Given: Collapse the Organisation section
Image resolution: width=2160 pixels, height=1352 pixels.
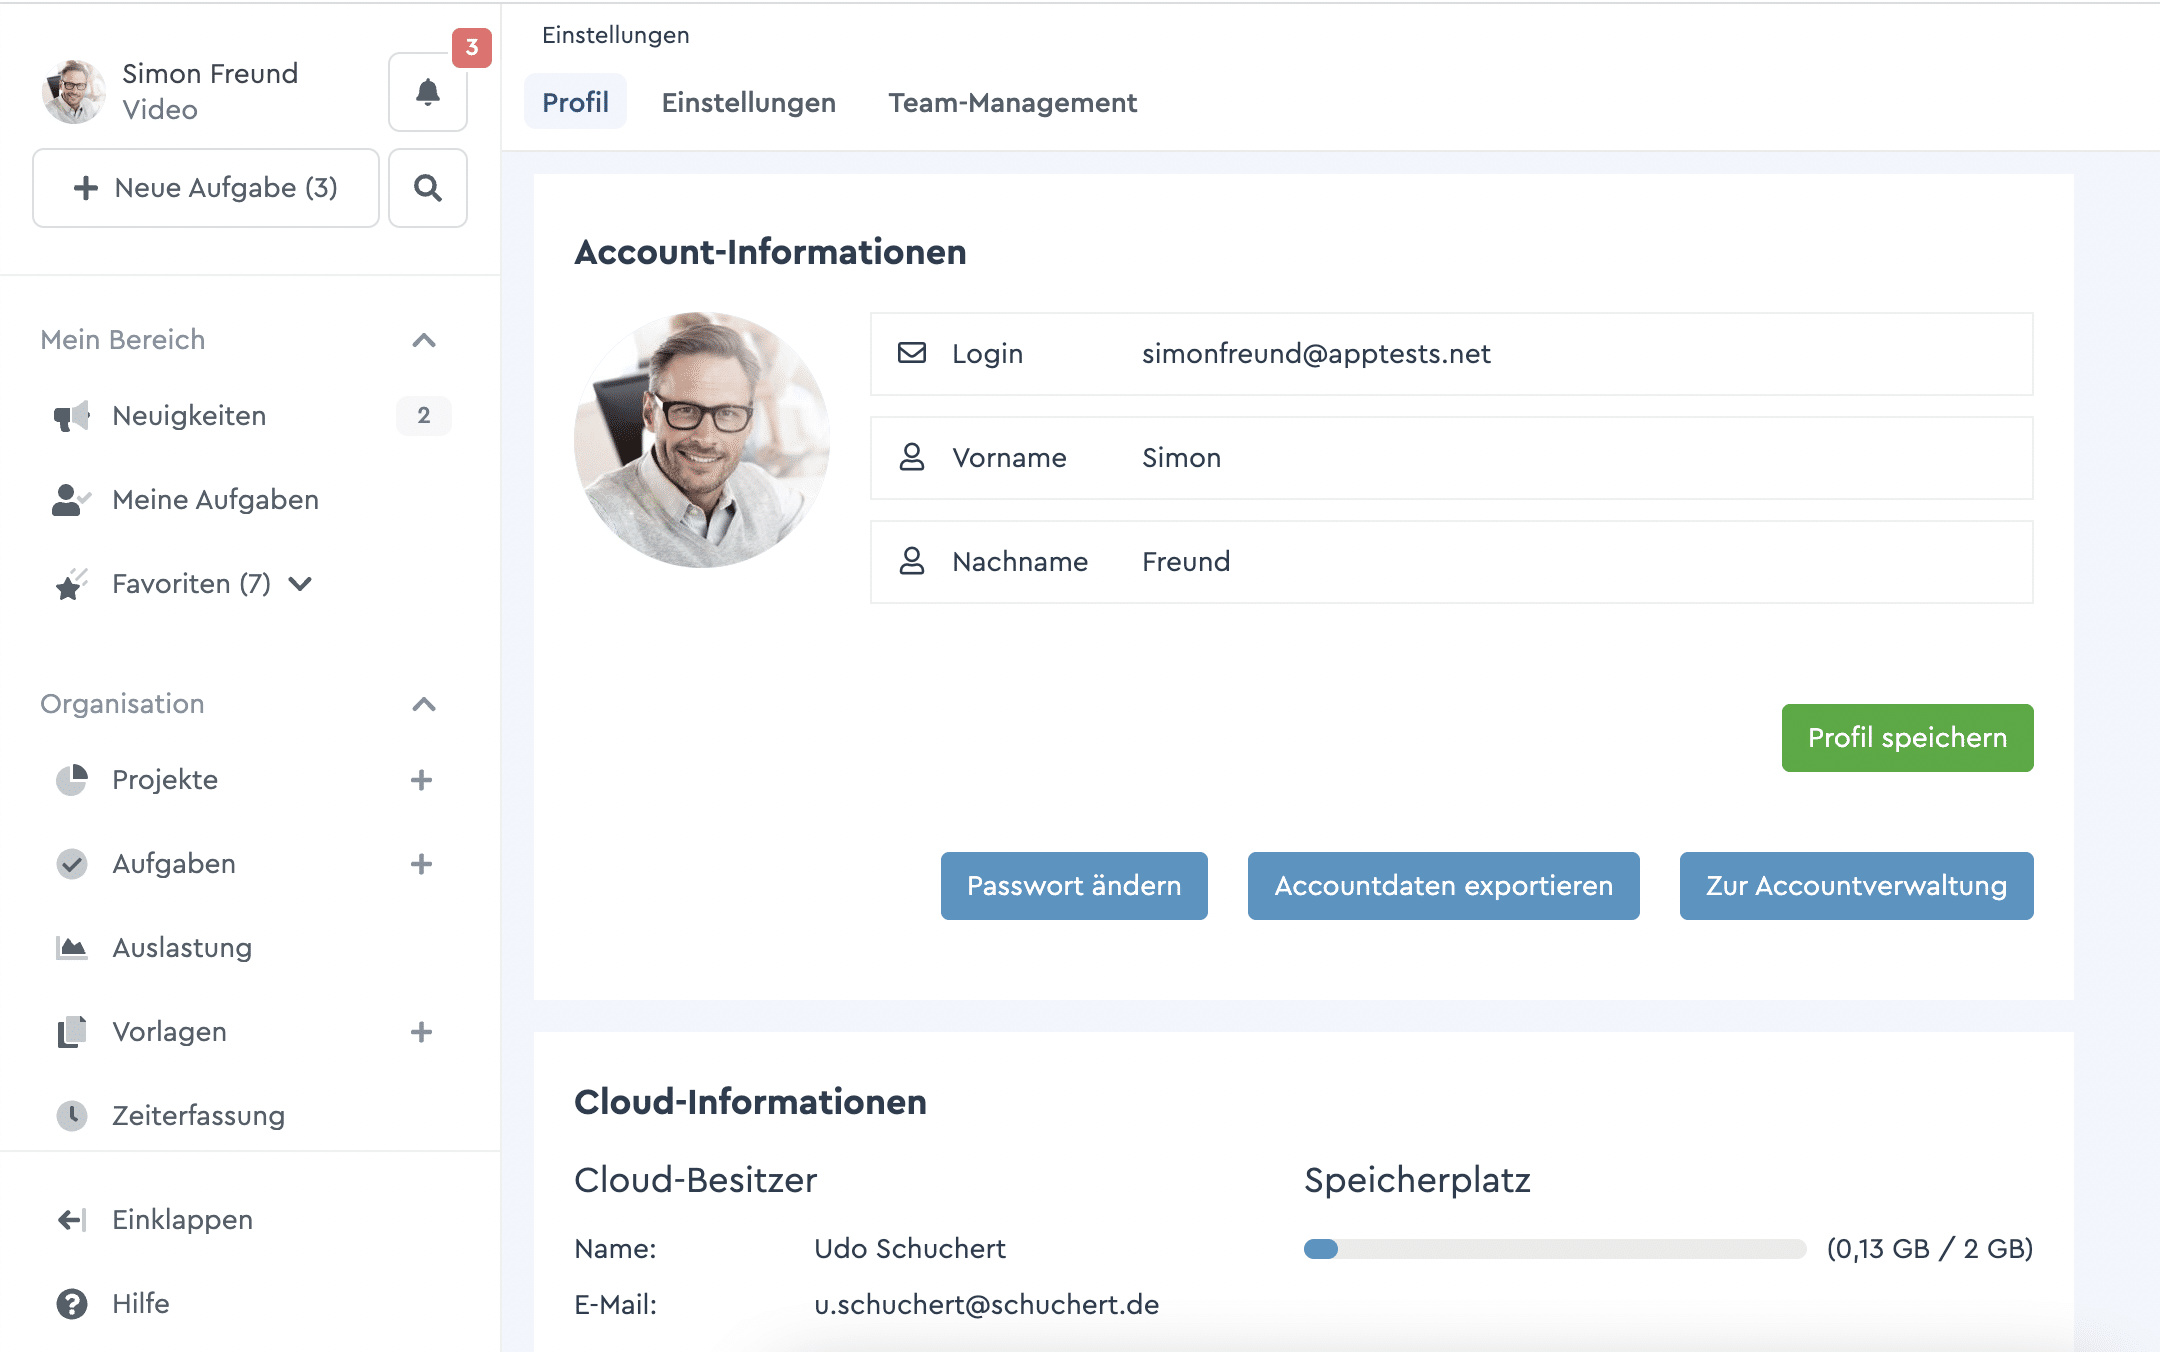Looking at the screenshot, I should tap(424, 704).
